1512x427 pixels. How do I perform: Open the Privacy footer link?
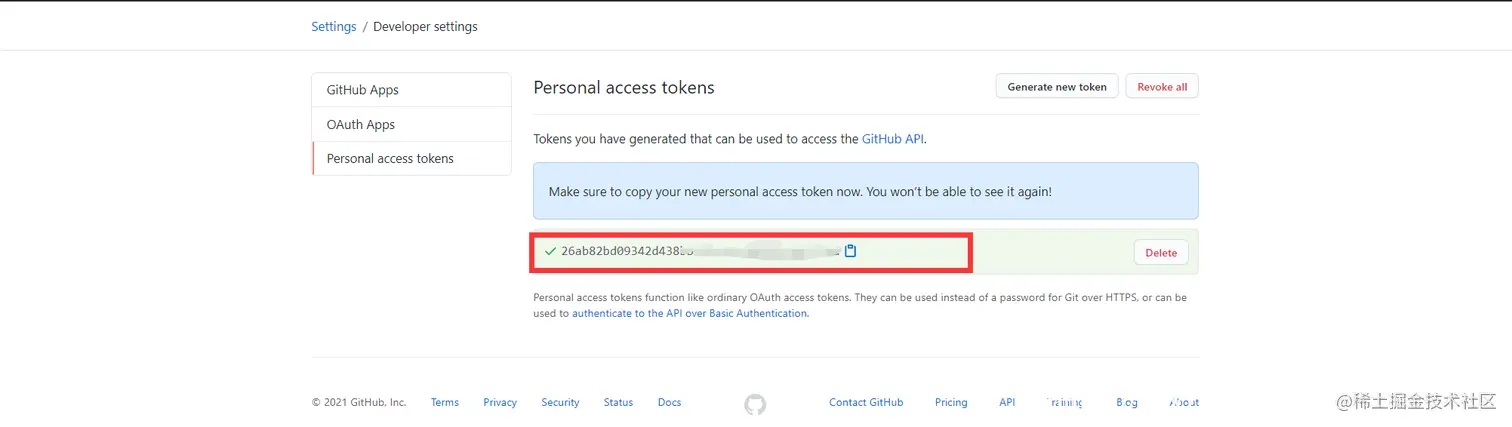(500, 403)
